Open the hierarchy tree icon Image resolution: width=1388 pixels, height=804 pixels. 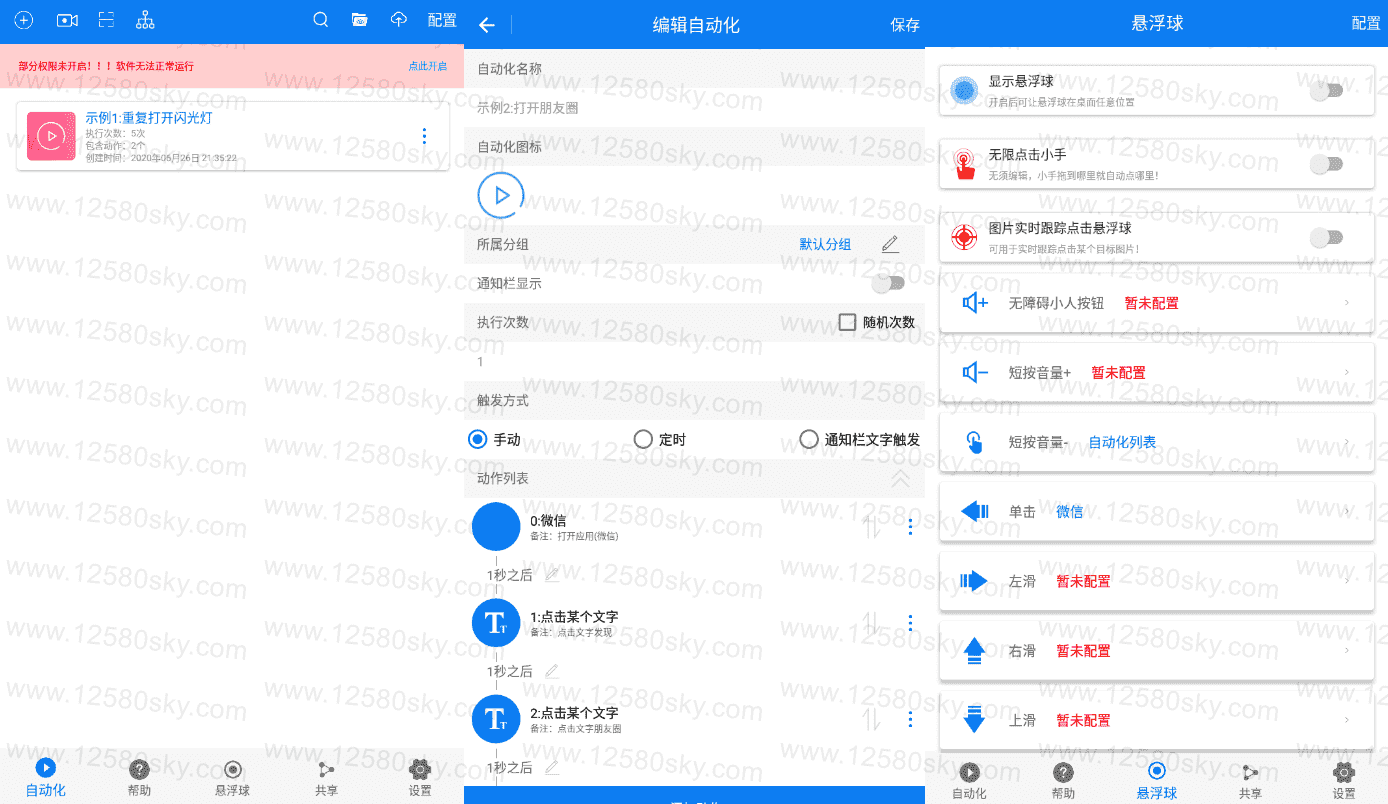145,20
